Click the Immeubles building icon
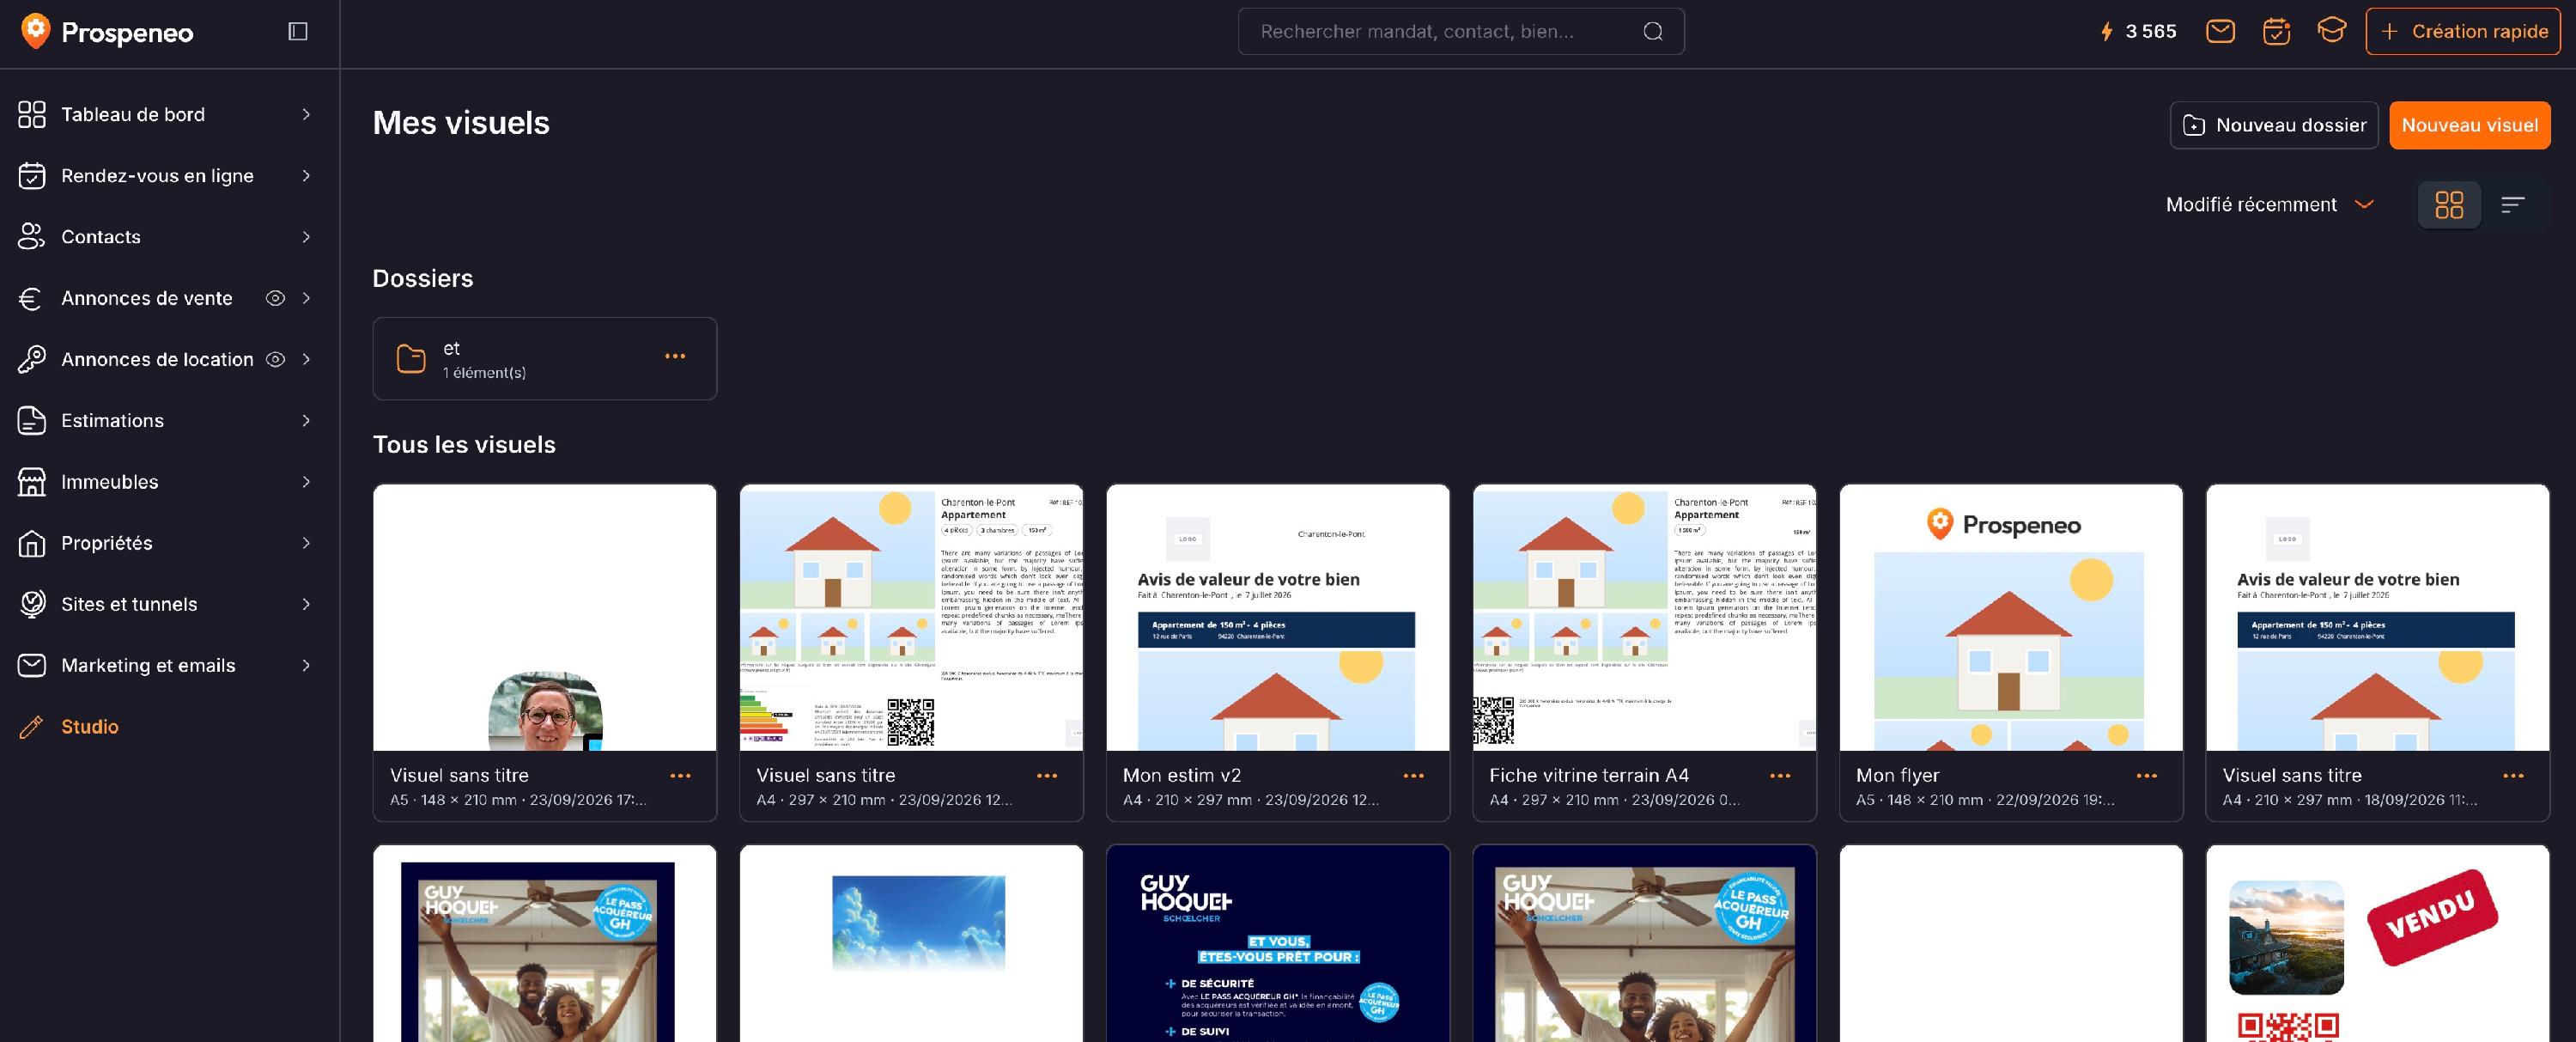Image resolution: width=2576 pixels, height=1042 pixels. [32, 482]
